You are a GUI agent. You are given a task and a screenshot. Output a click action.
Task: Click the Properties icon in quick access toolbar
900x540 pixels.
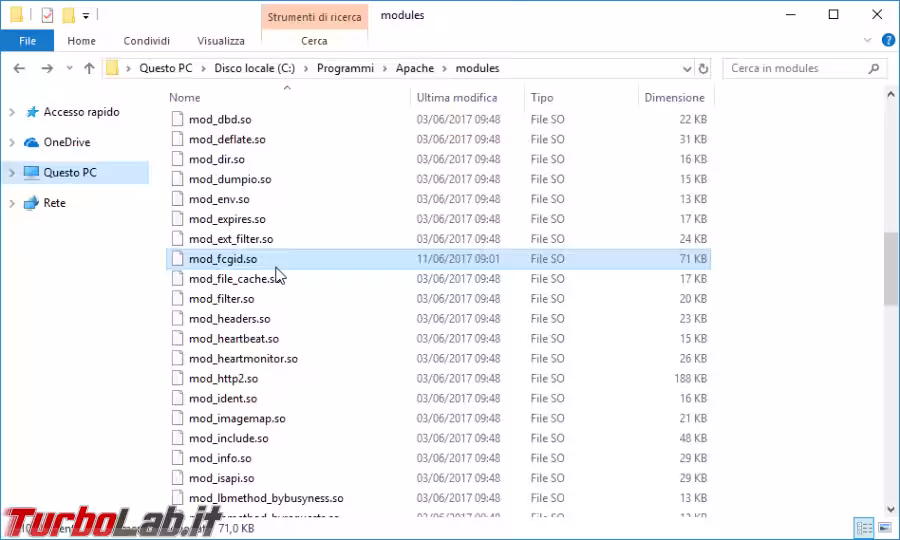46,15
